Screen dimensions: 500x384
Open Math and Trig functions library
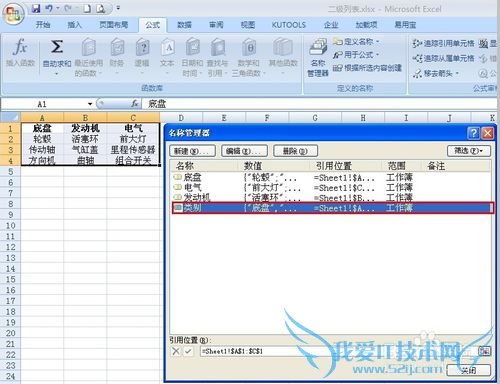[x=248, y=57]
